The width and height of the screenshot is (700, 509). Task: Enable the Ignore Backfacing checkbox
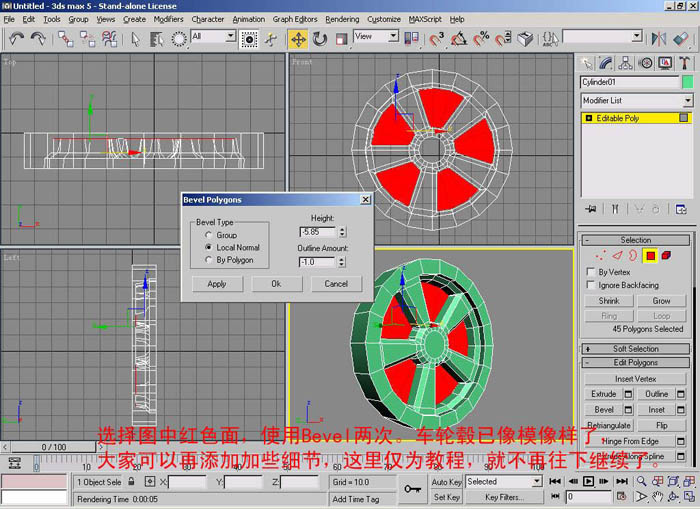point(591,285)
